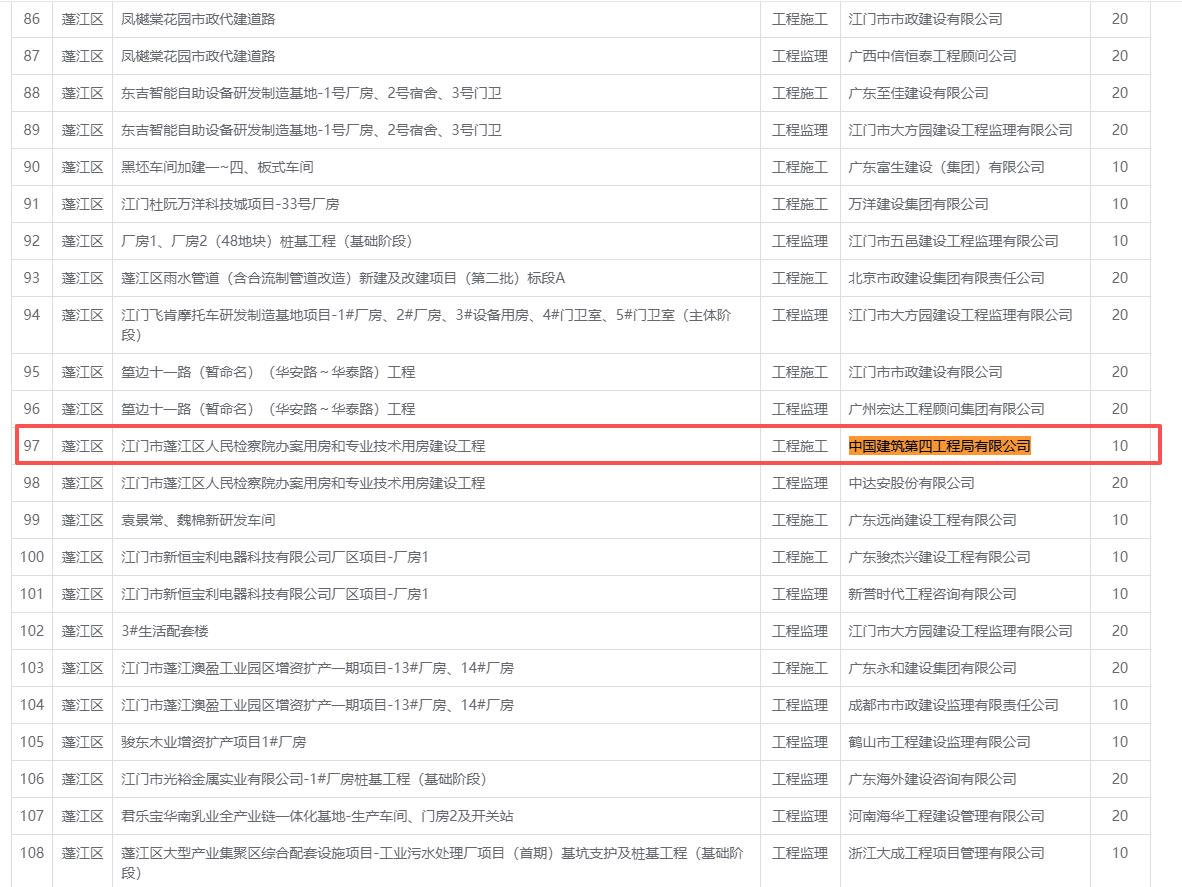This screenshot has width=1182, height=887.
Task: Click 广东骏杰兴建设工程有限公司 company name
Action: point(932,557)
